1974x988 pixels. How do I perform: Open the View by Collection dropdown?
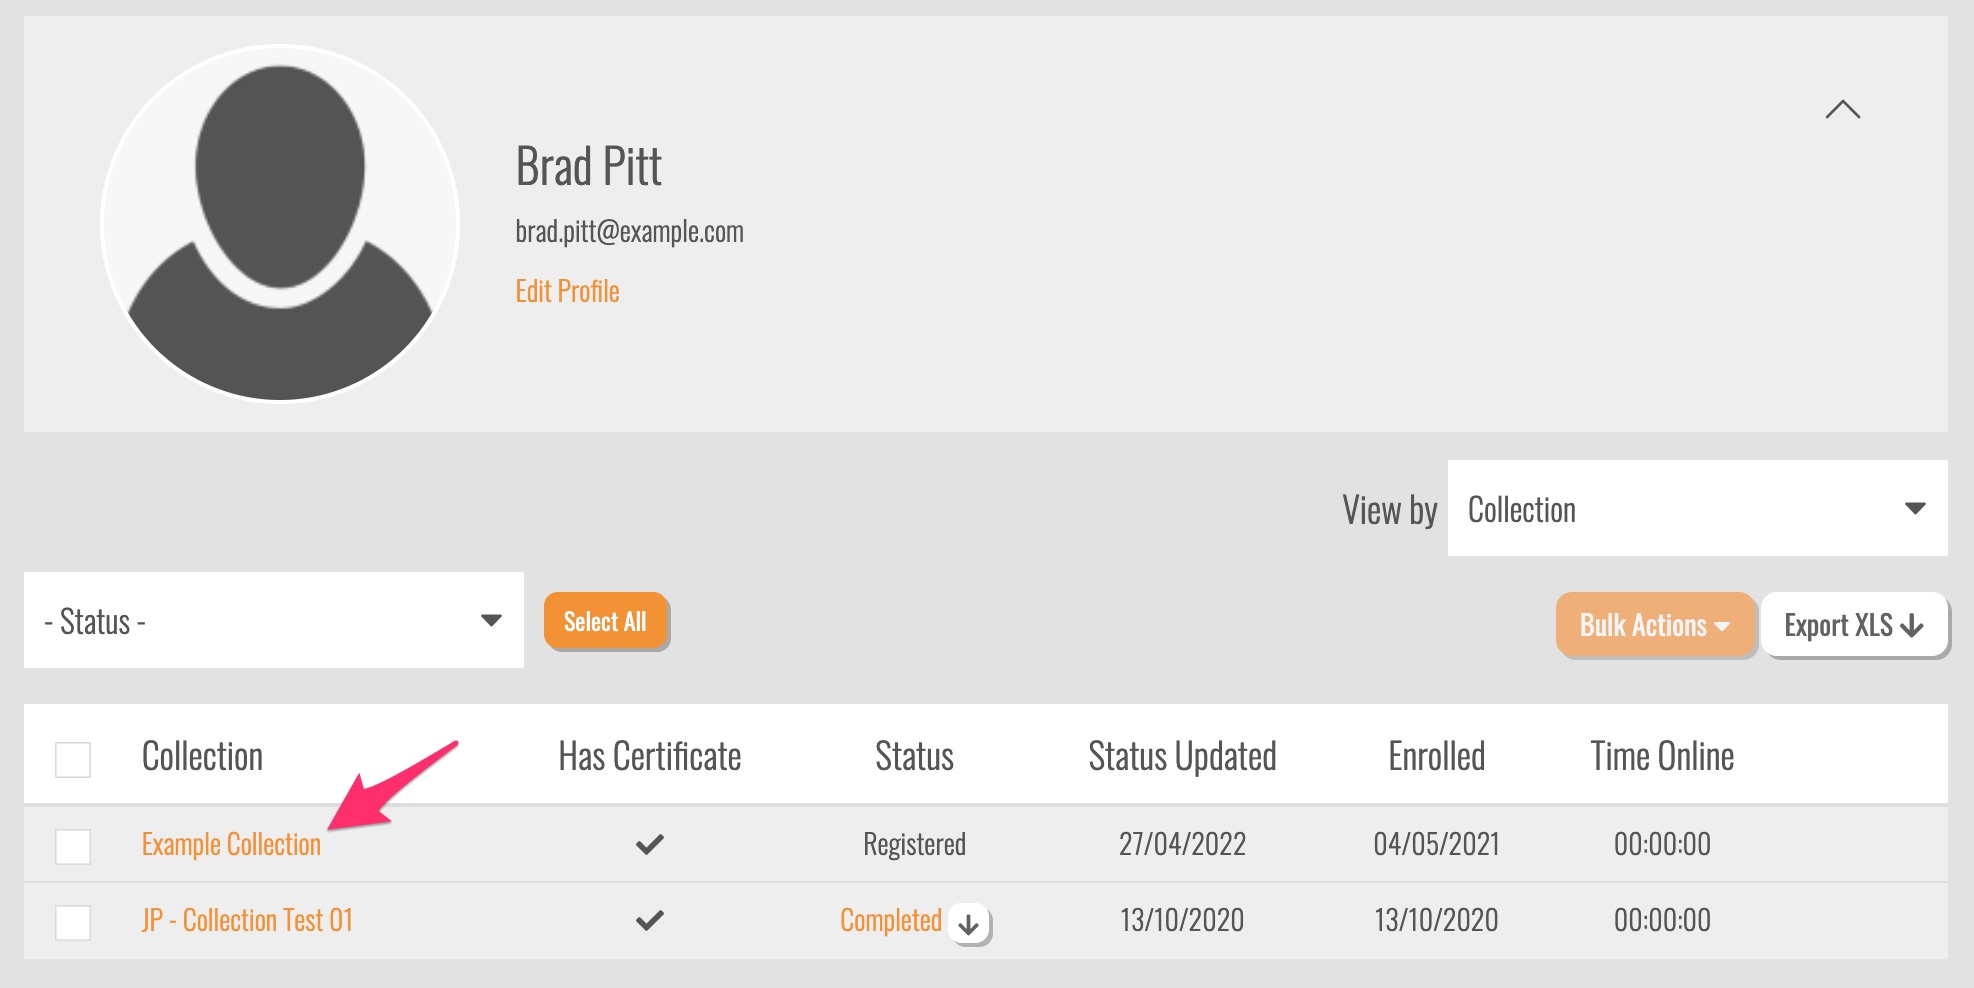click(x=1696, y=508)
